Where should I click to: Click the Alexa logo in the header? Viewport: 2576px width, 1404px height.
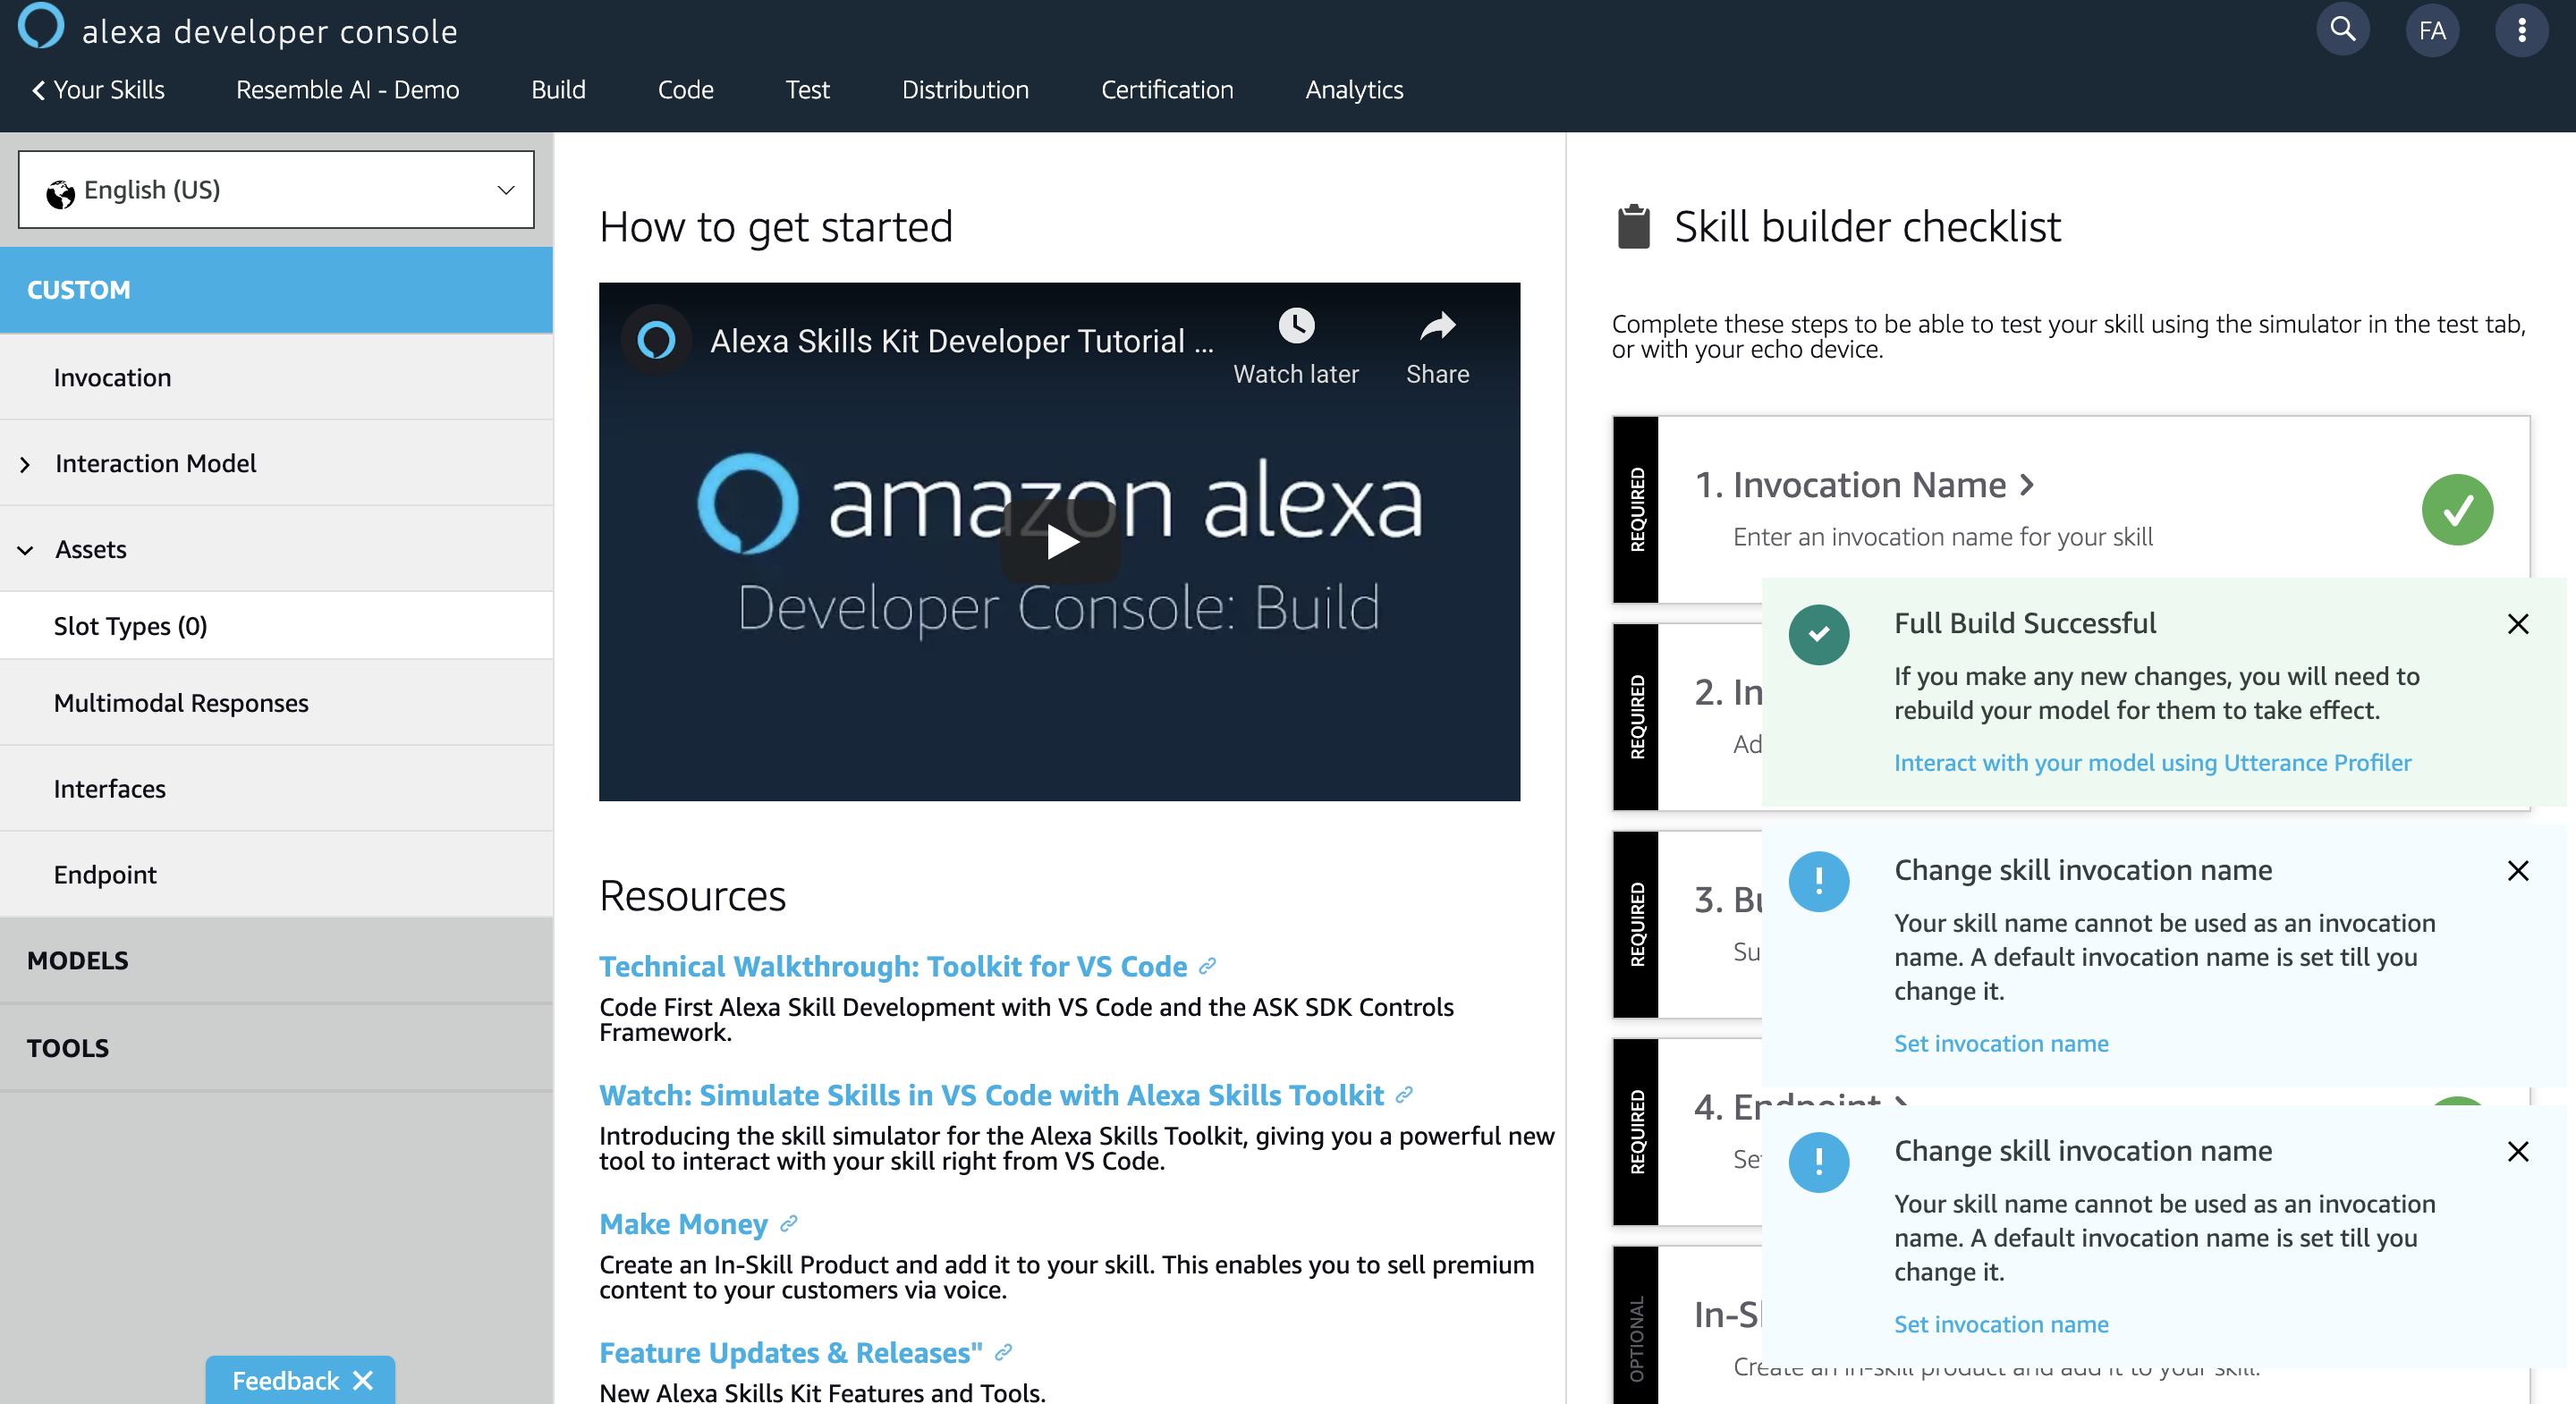click(41, 26)
